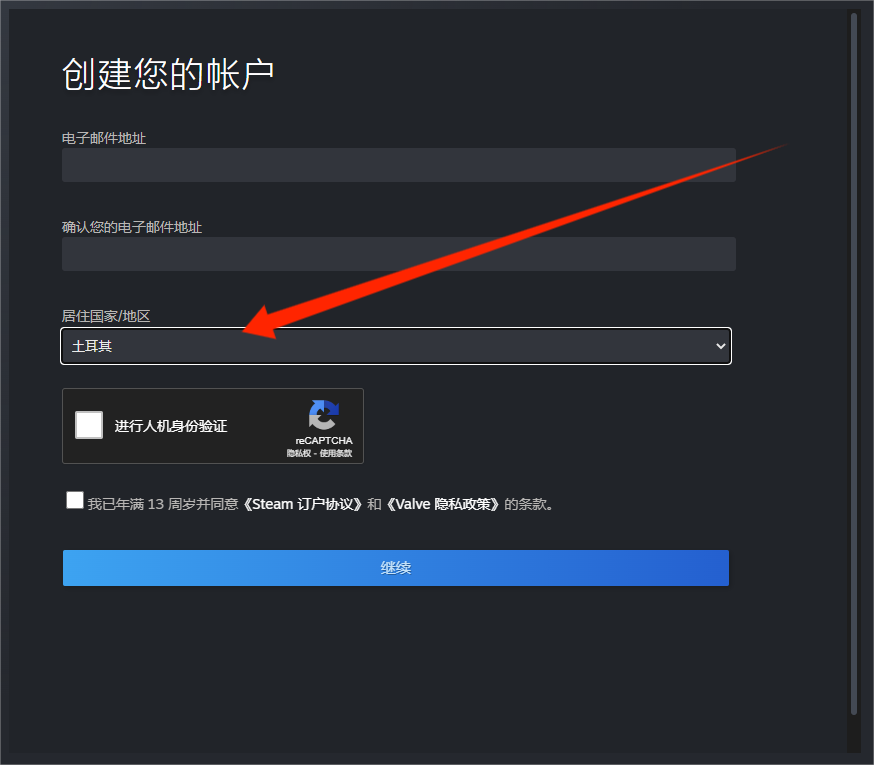Open the reCAPTCHA 隐私权 link
874x765 pixels.
click(299, 453)
